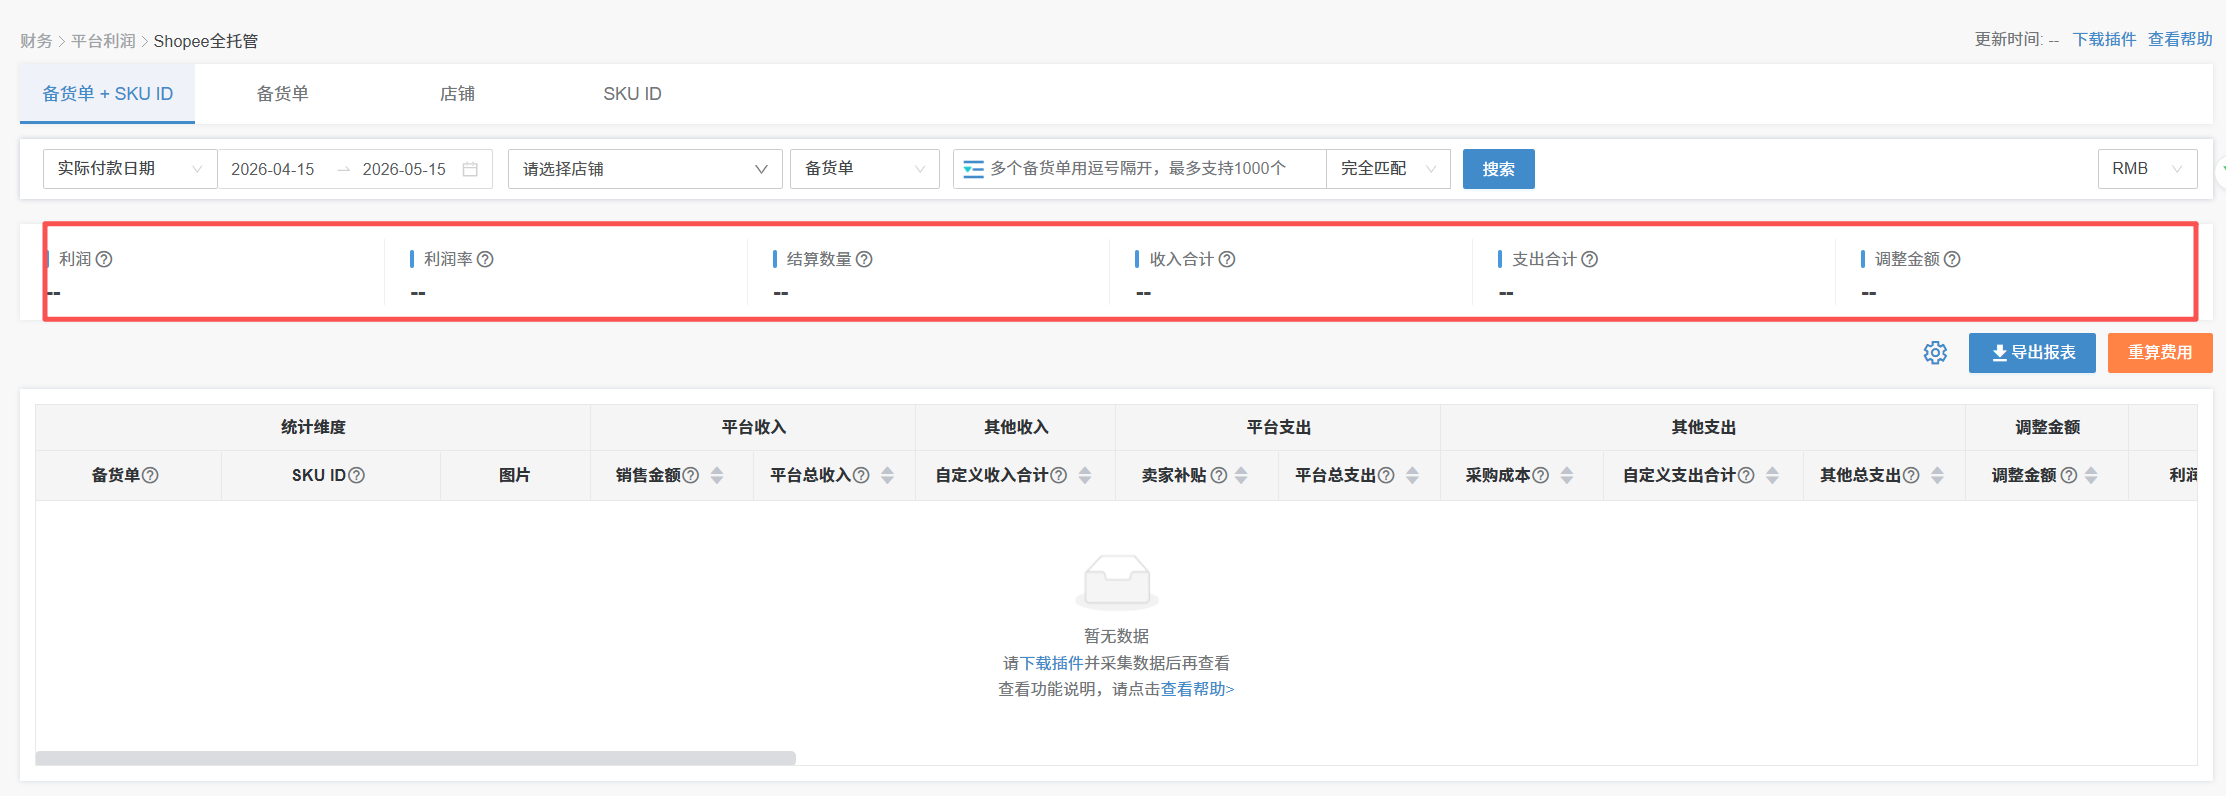Sort by 自定义收入合计 column arrows
The height and width of the screenshot is (796, 2226).
(1085, 475)
